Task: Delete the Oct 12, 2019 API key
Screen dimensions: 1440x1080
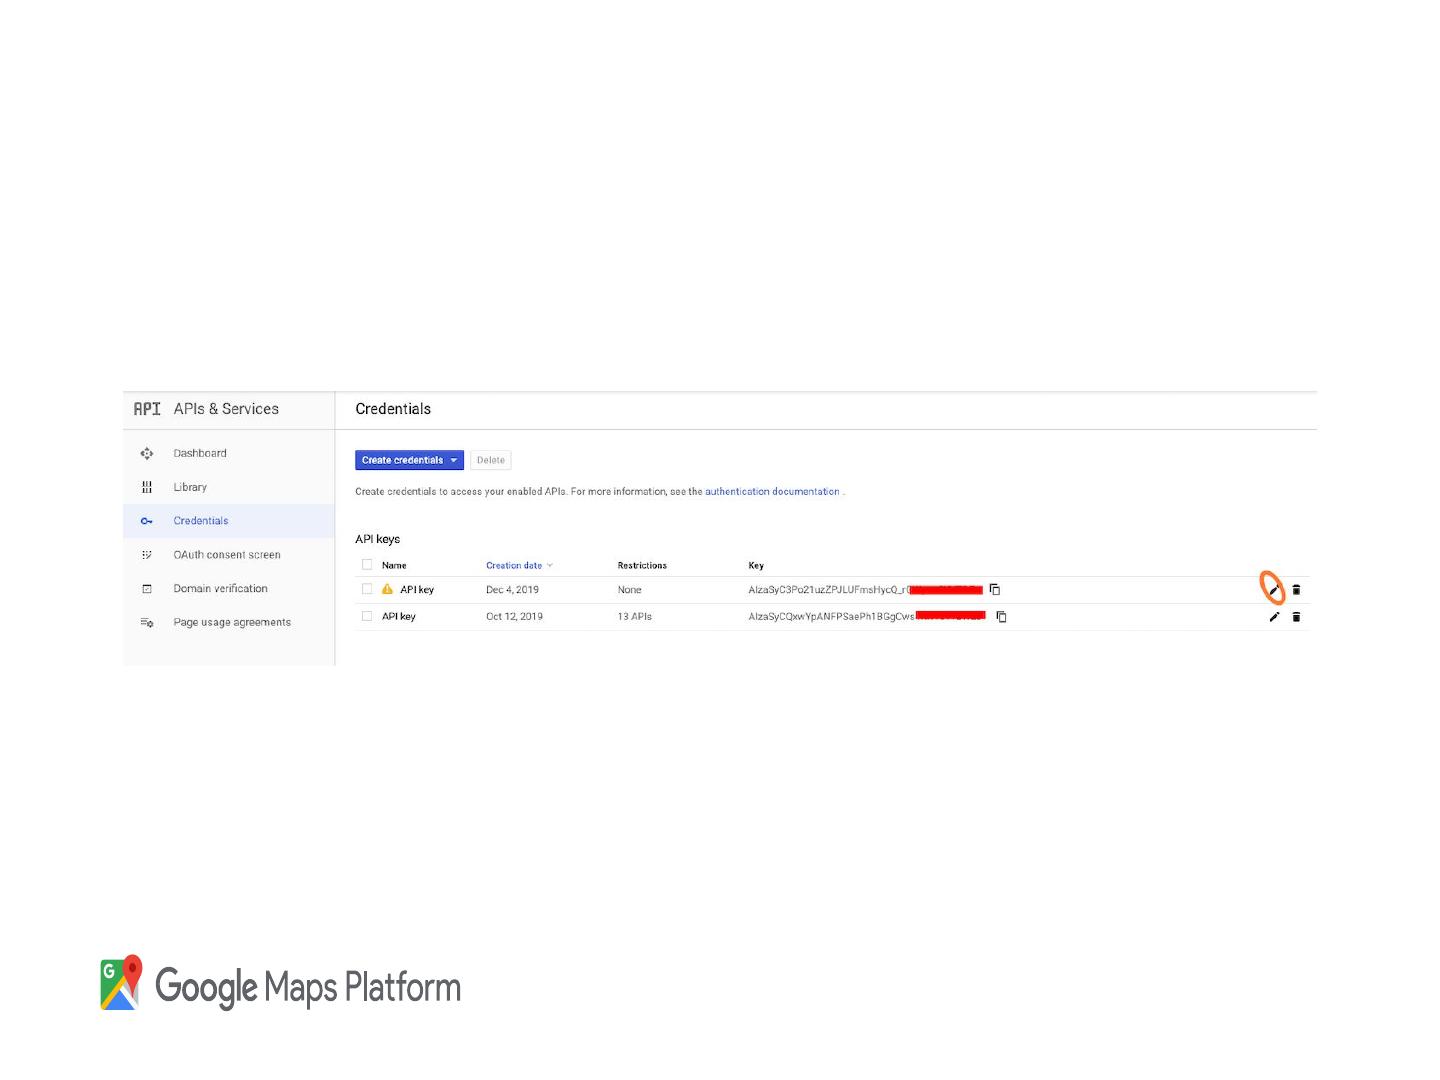Action: 1296,617
